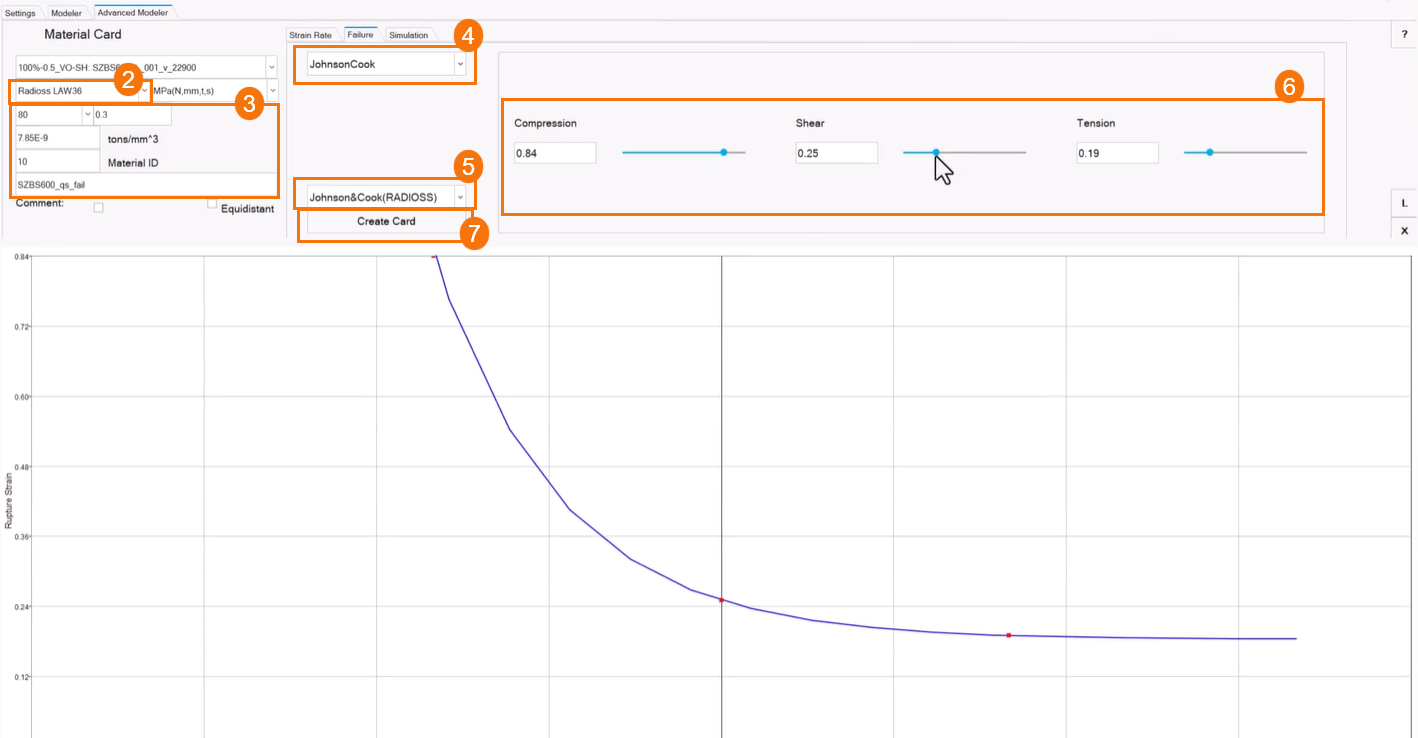The image size is (1418, 738).
Task: Select the red shear point on the curve's center line
Action: 721,600
